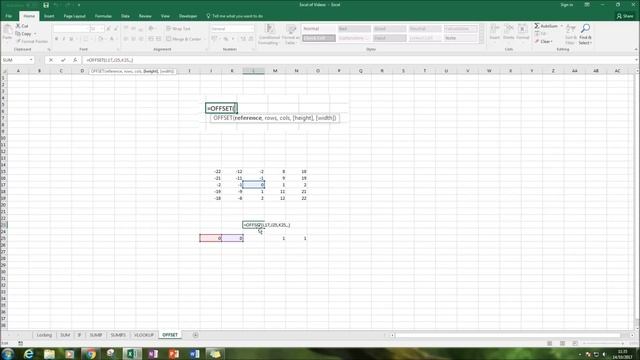The height and width of the screenshot is (360, 640).
Task: Switch to the Insert ribbon tab
Action: point(49,16)
